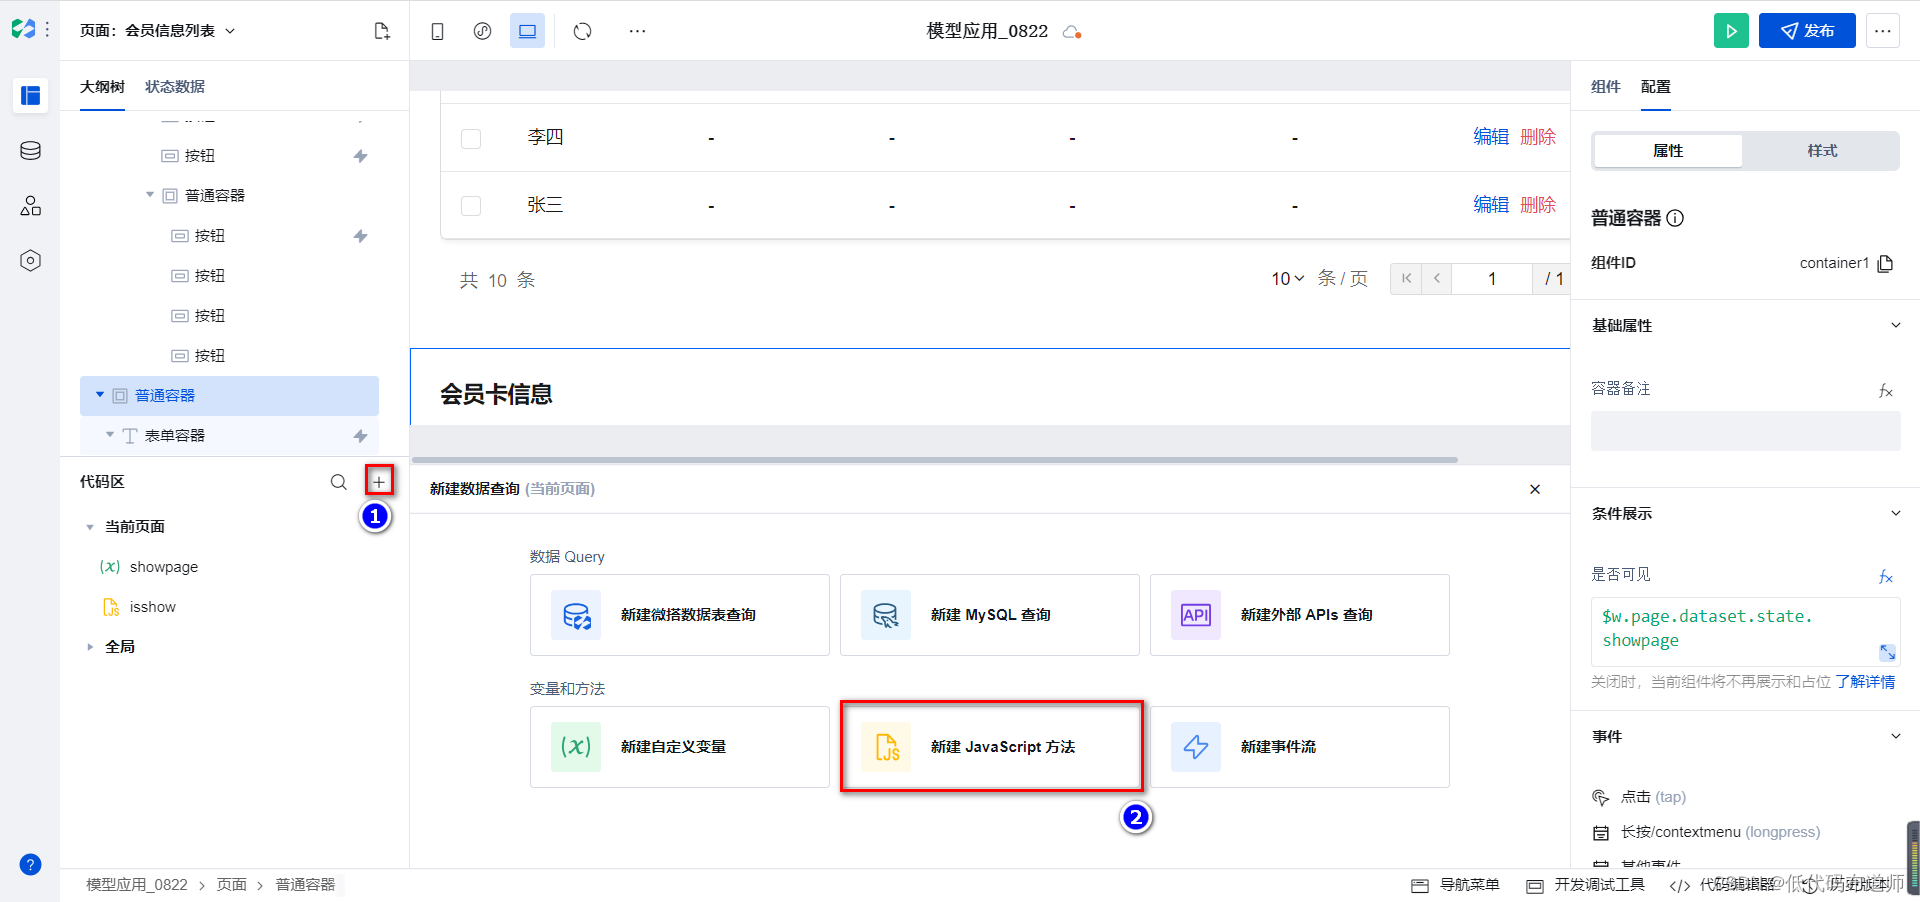
Task: Open 开发调试工具 in the bottom bar
Action: (1585, 885)
